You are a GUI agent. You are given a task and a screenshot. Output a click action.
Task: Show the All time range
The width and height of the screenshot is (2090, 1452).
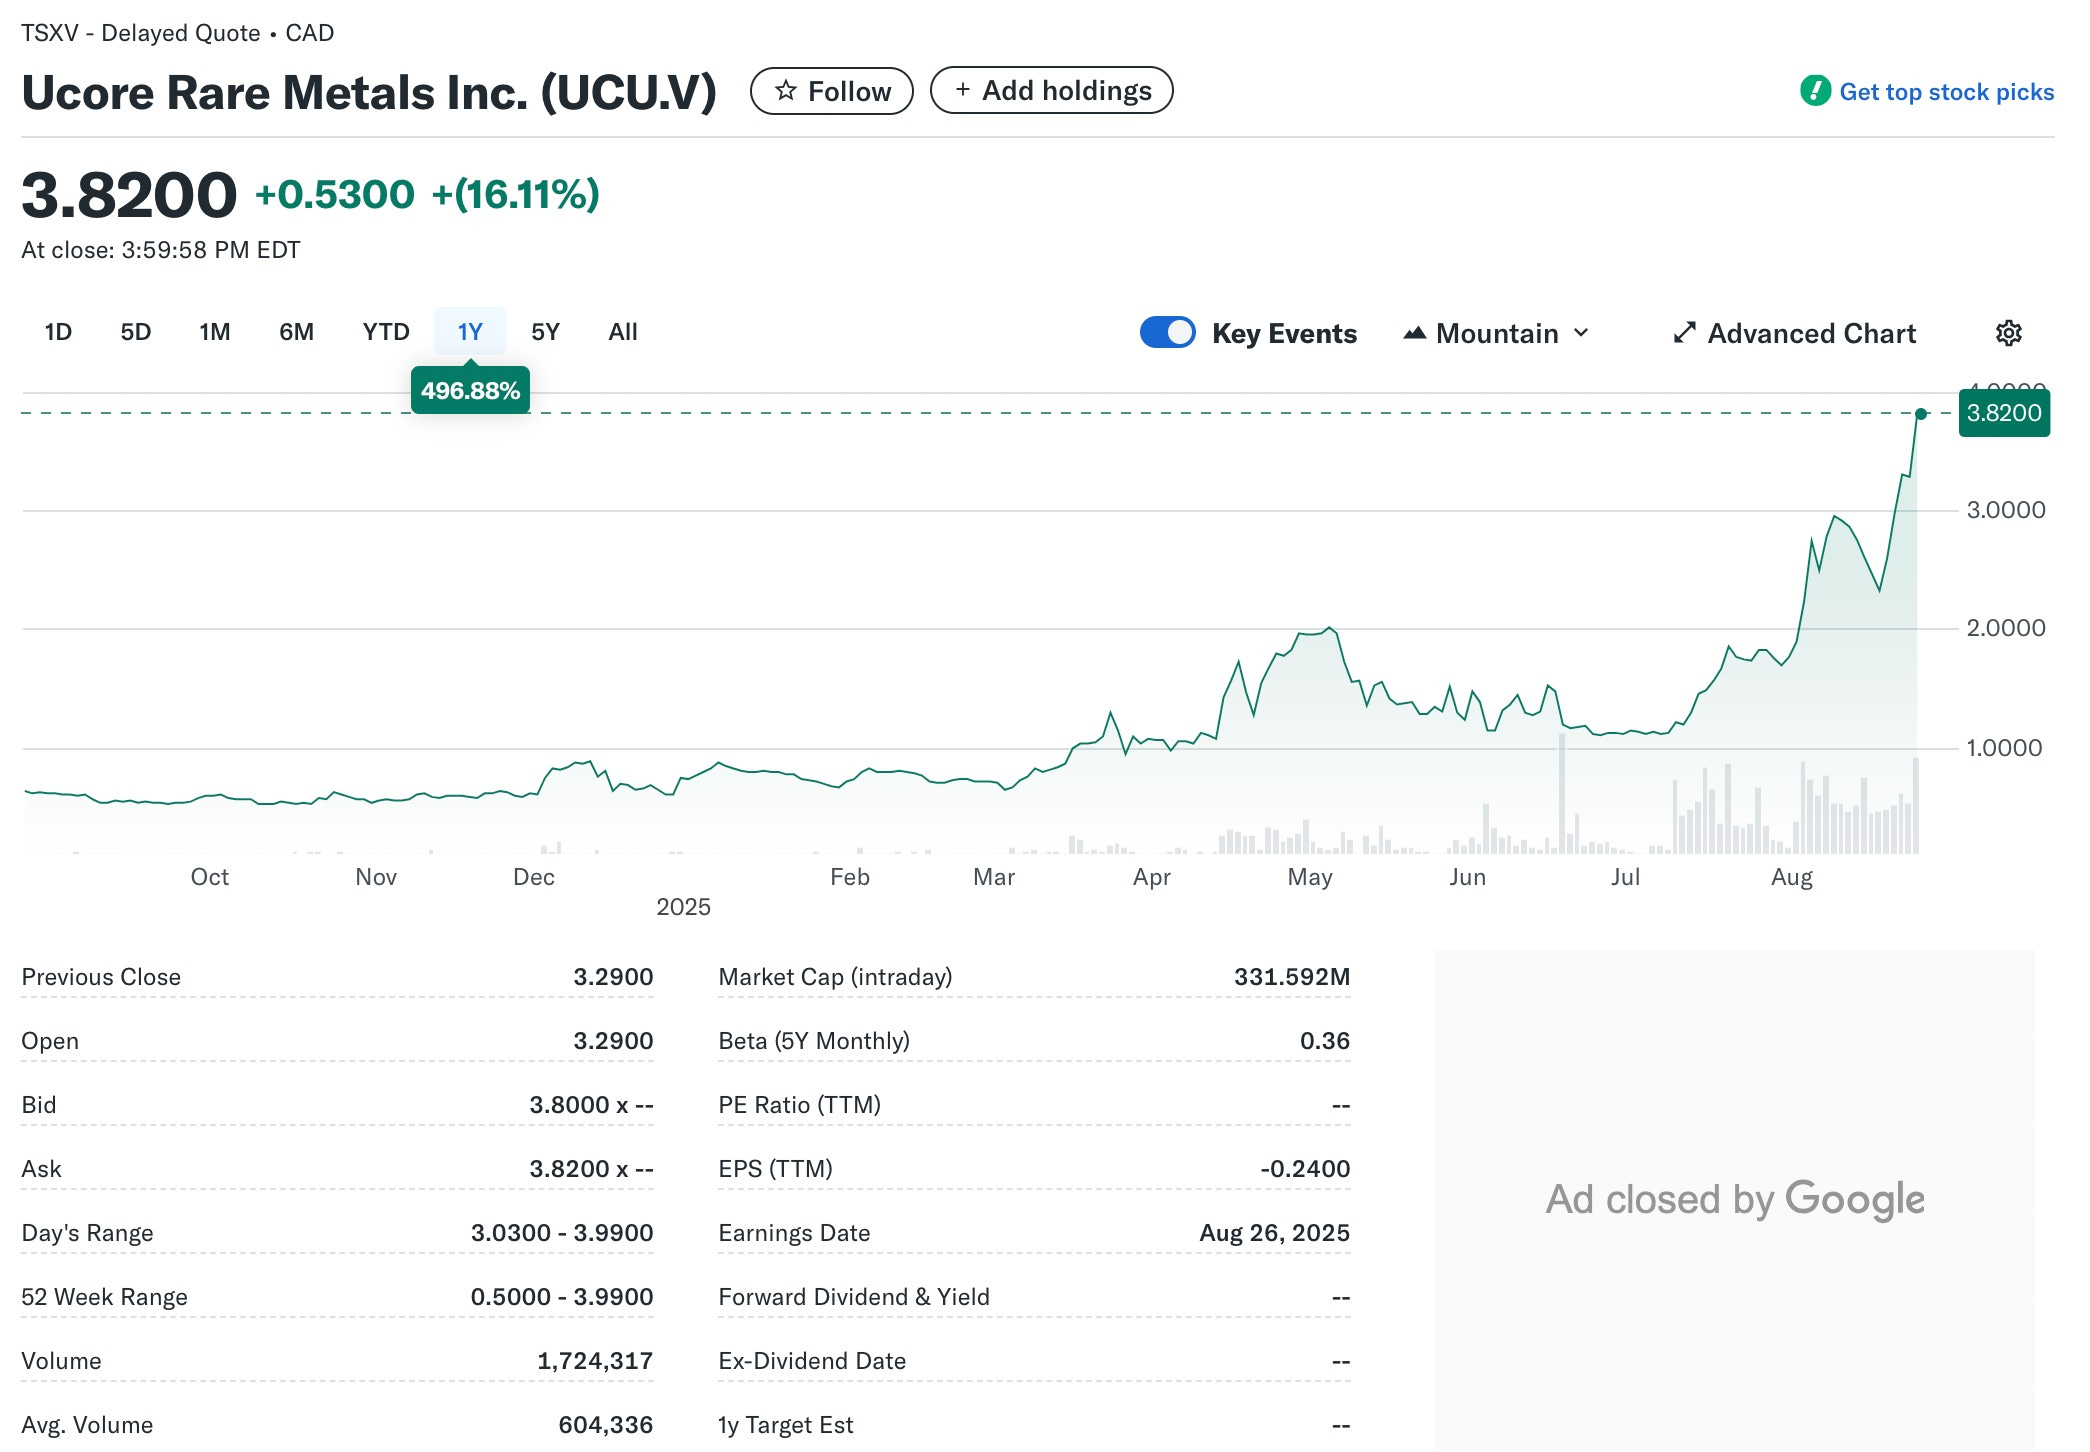(622, 332)
